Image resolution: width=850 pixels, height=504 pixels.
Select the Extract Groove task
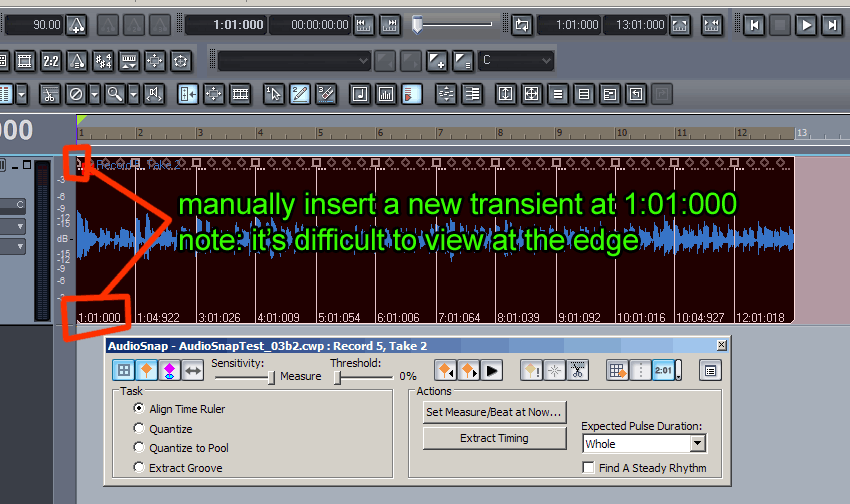[x=139, y=468]
